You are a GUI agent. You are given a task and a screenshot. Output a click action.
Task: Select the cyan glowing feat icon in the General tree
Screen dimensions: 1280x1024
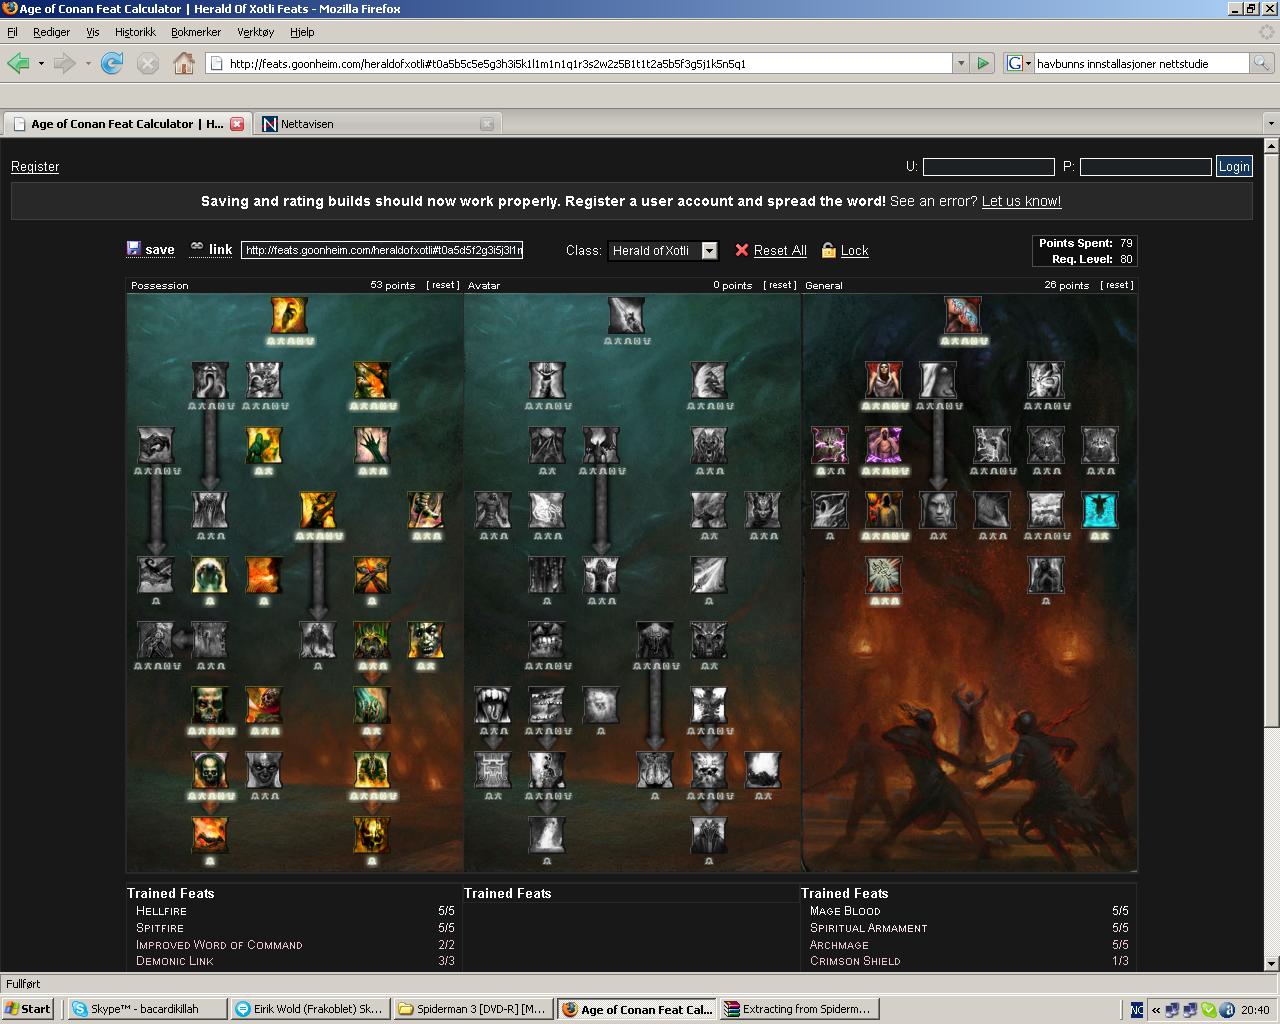[1100, 510]
